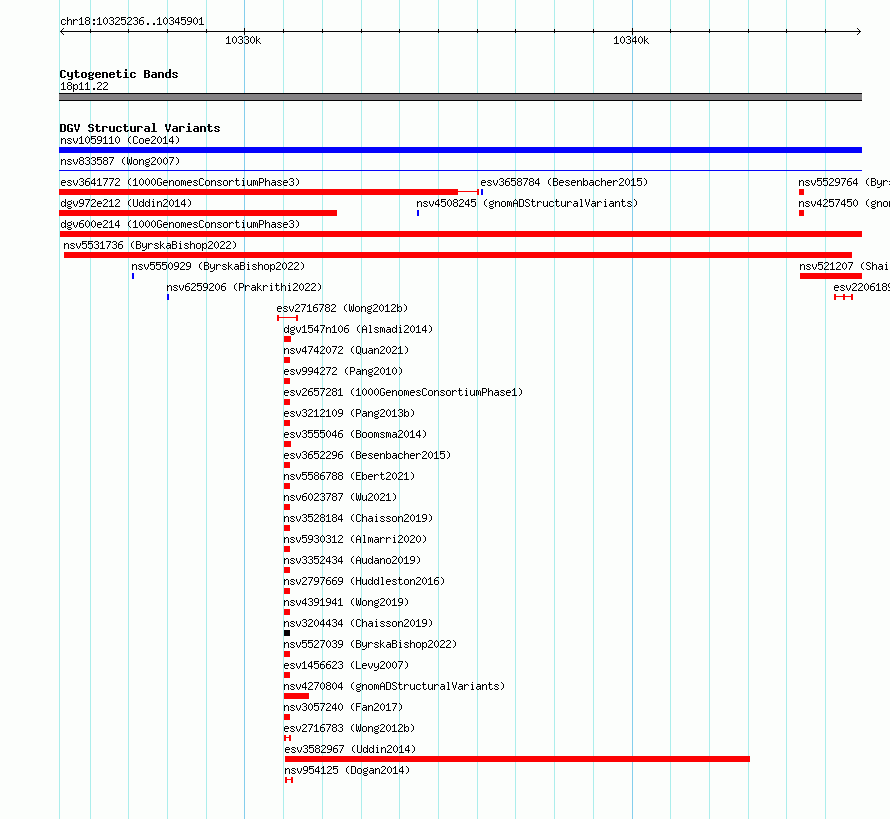Click the Cytogenetic Bands track title
This screenshot has height=819, width=890.
point(119,74)
